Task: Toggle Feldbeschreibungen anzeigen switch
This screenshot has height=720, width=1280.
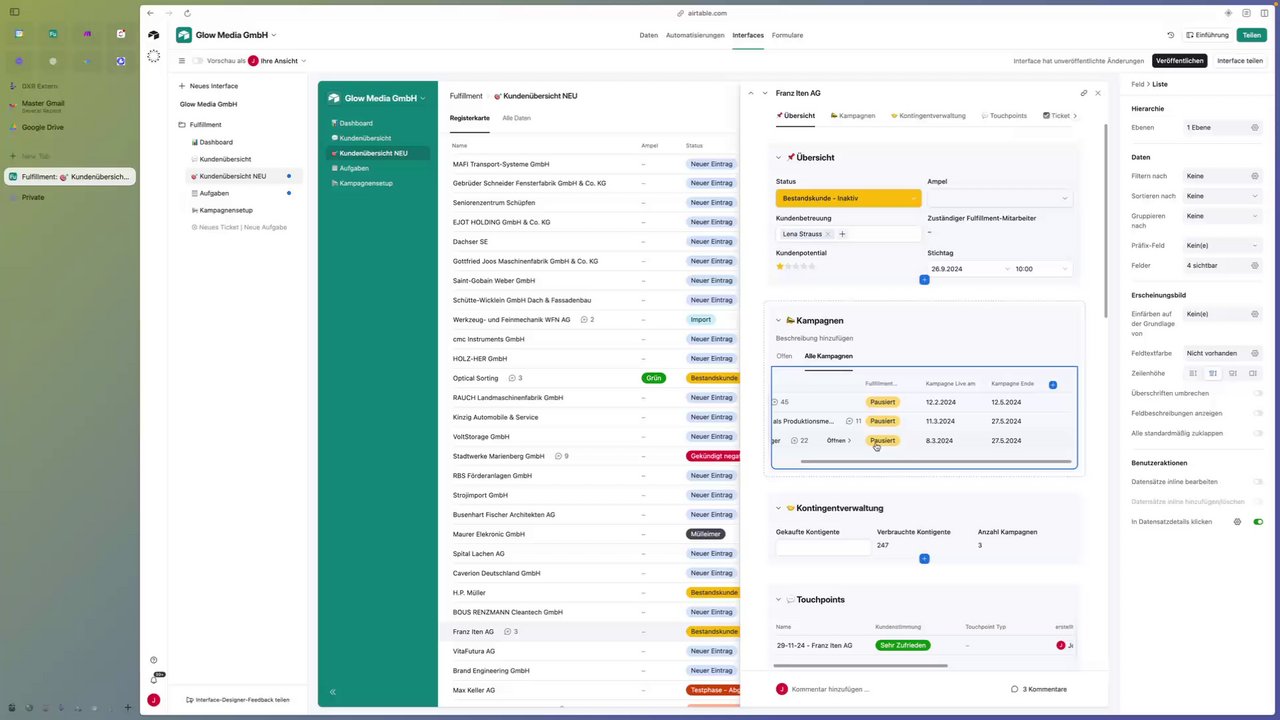Action: click(x=1258, y=413)
